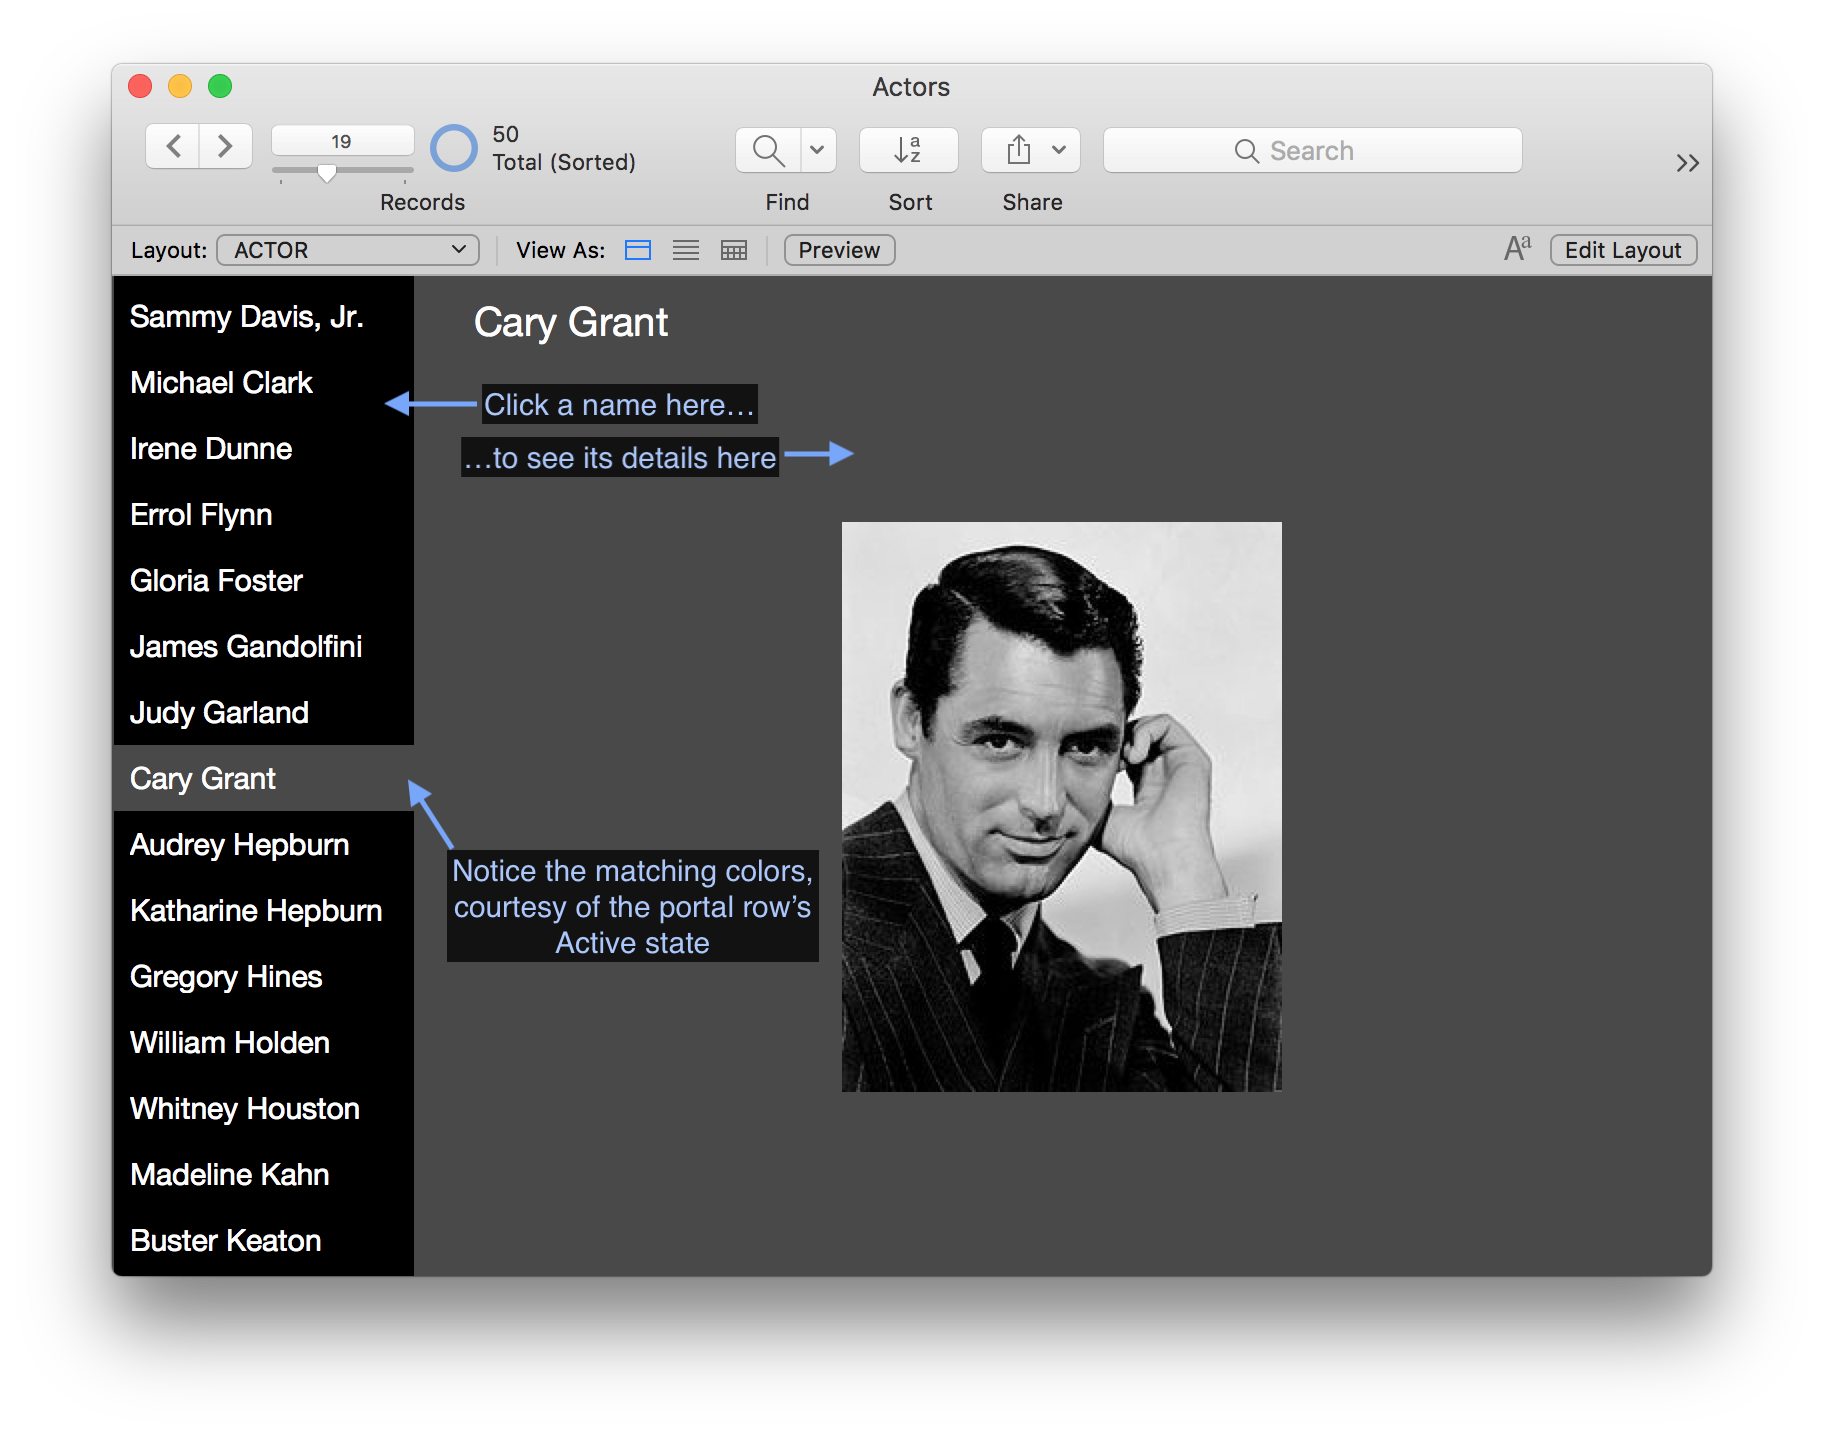Screen dimensions: 1824x1436
Task: Click the Find magnifying glass button
Action: [768, 150]
